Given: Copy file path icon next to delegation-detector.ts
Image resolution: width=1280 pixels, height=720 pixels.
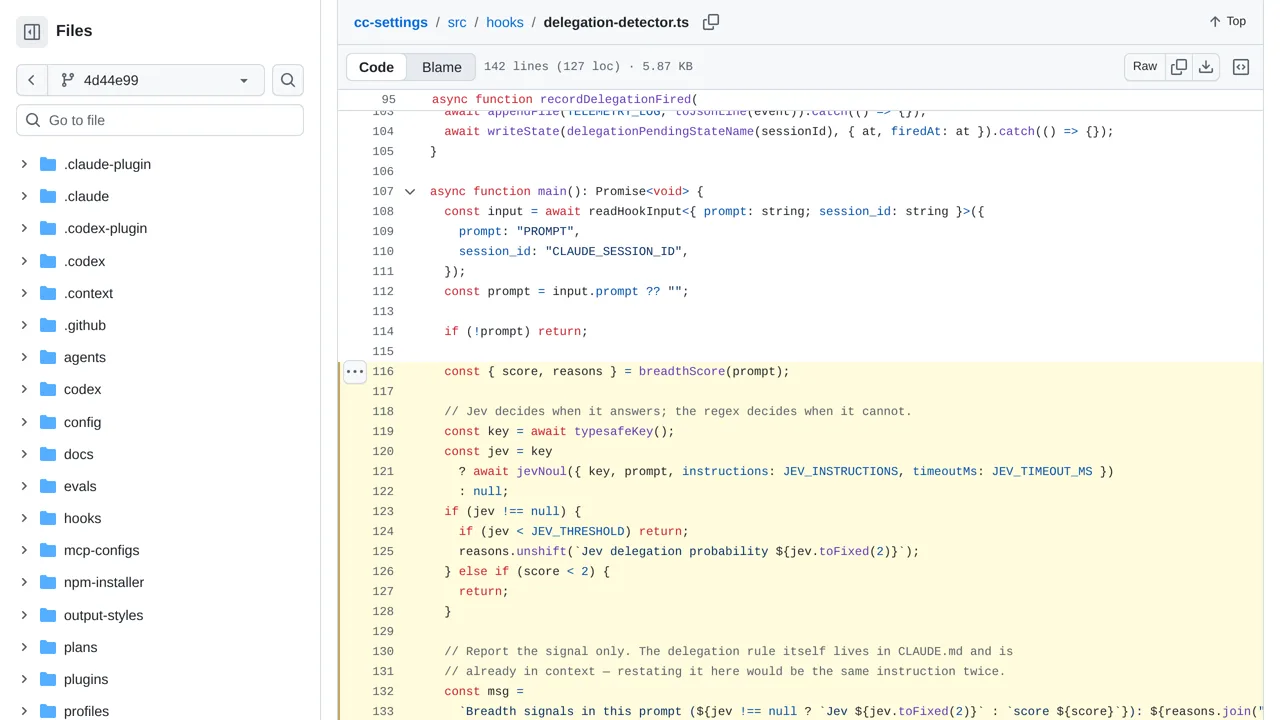Looking at the screenshot, I should coord(711,22).
